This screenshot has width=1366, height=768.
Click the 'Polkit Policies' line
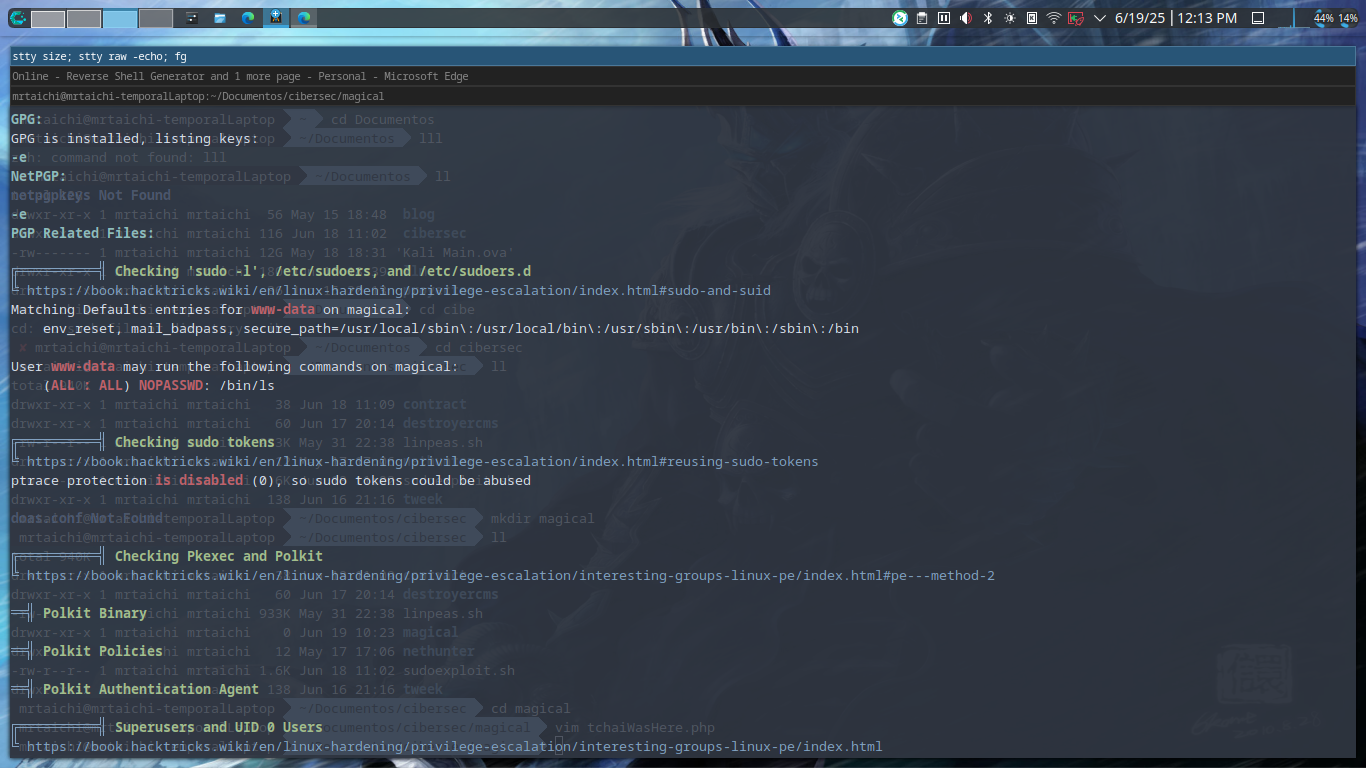click(x=103, y=651)
